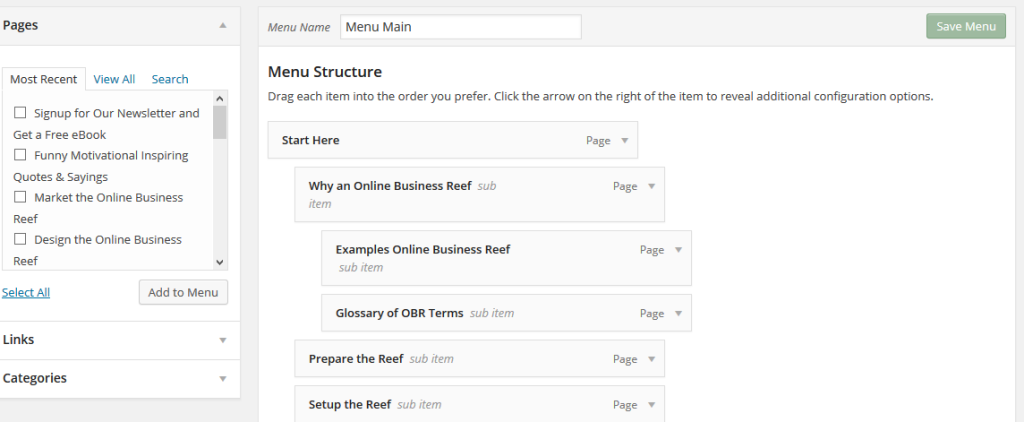The height and width of the screenshot is (422, 1024).
Task: Tick Design the Online Business Reef checkbox
Action: [20, 239]
